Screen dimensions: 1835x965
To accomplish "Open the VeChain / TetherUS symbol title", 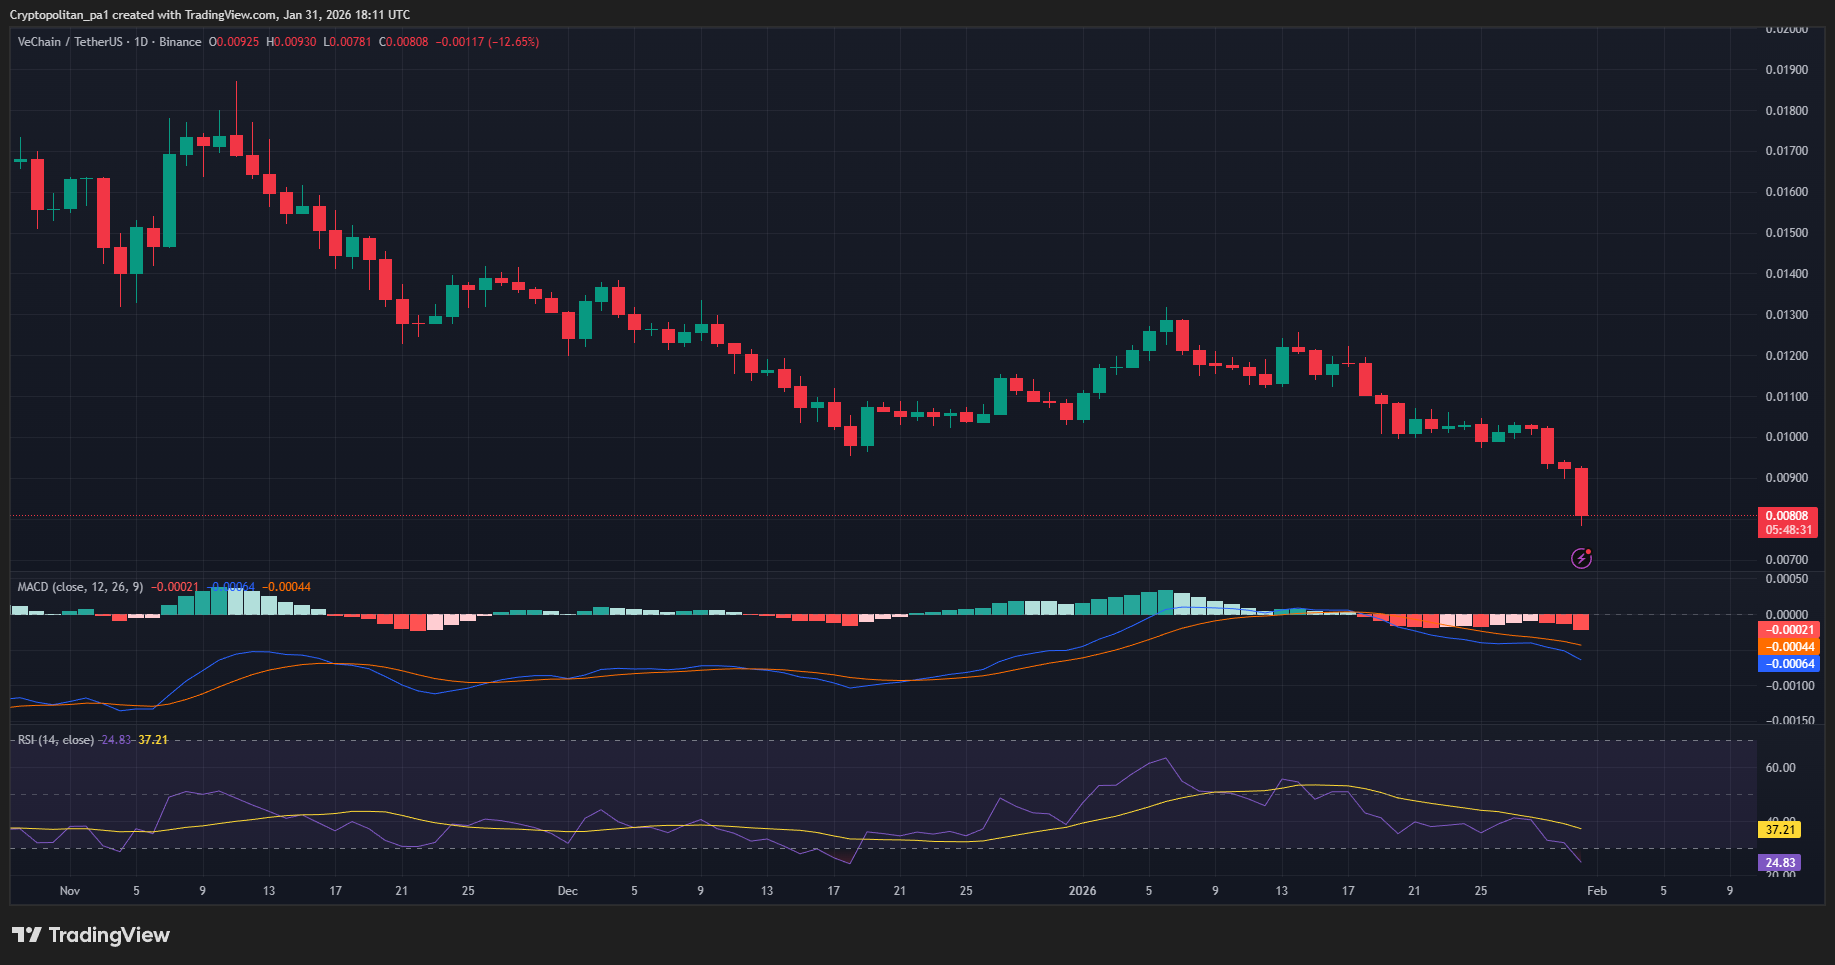I will coord(70,42).
